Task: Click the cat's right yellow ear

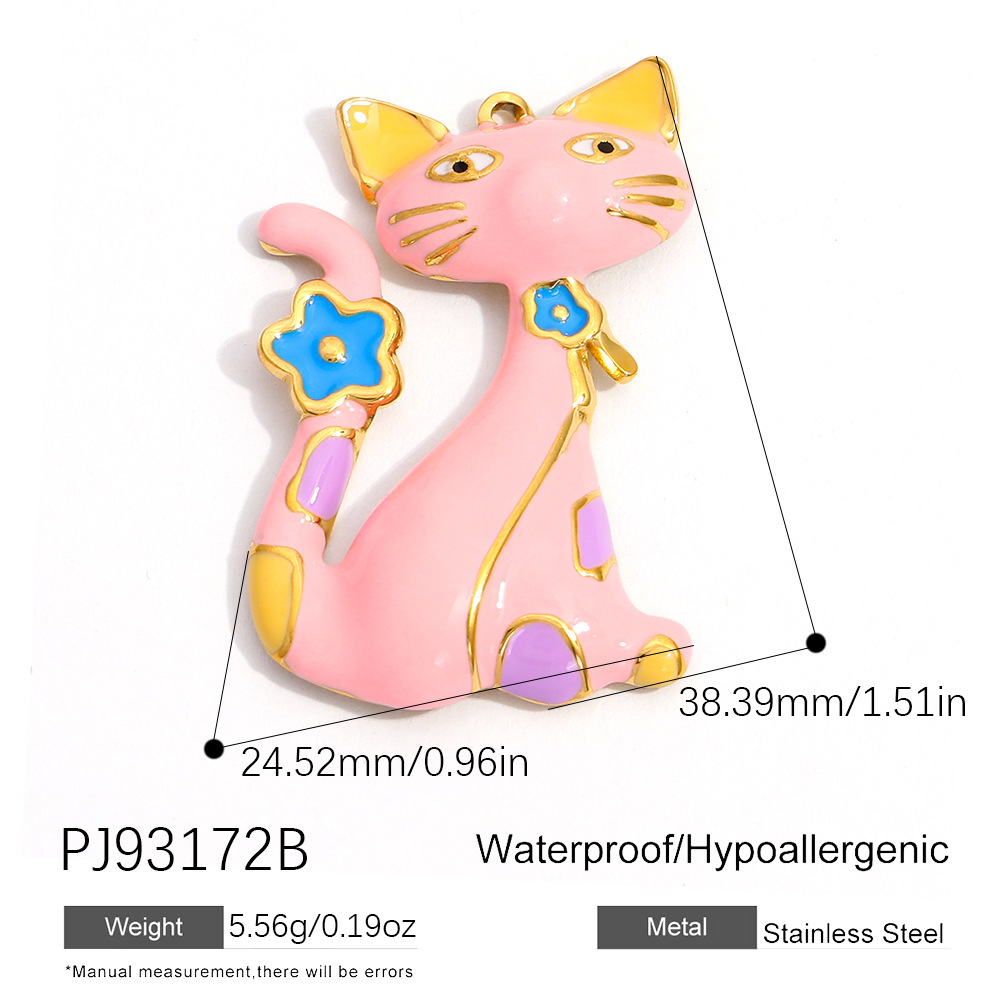Action: [626, 101]
